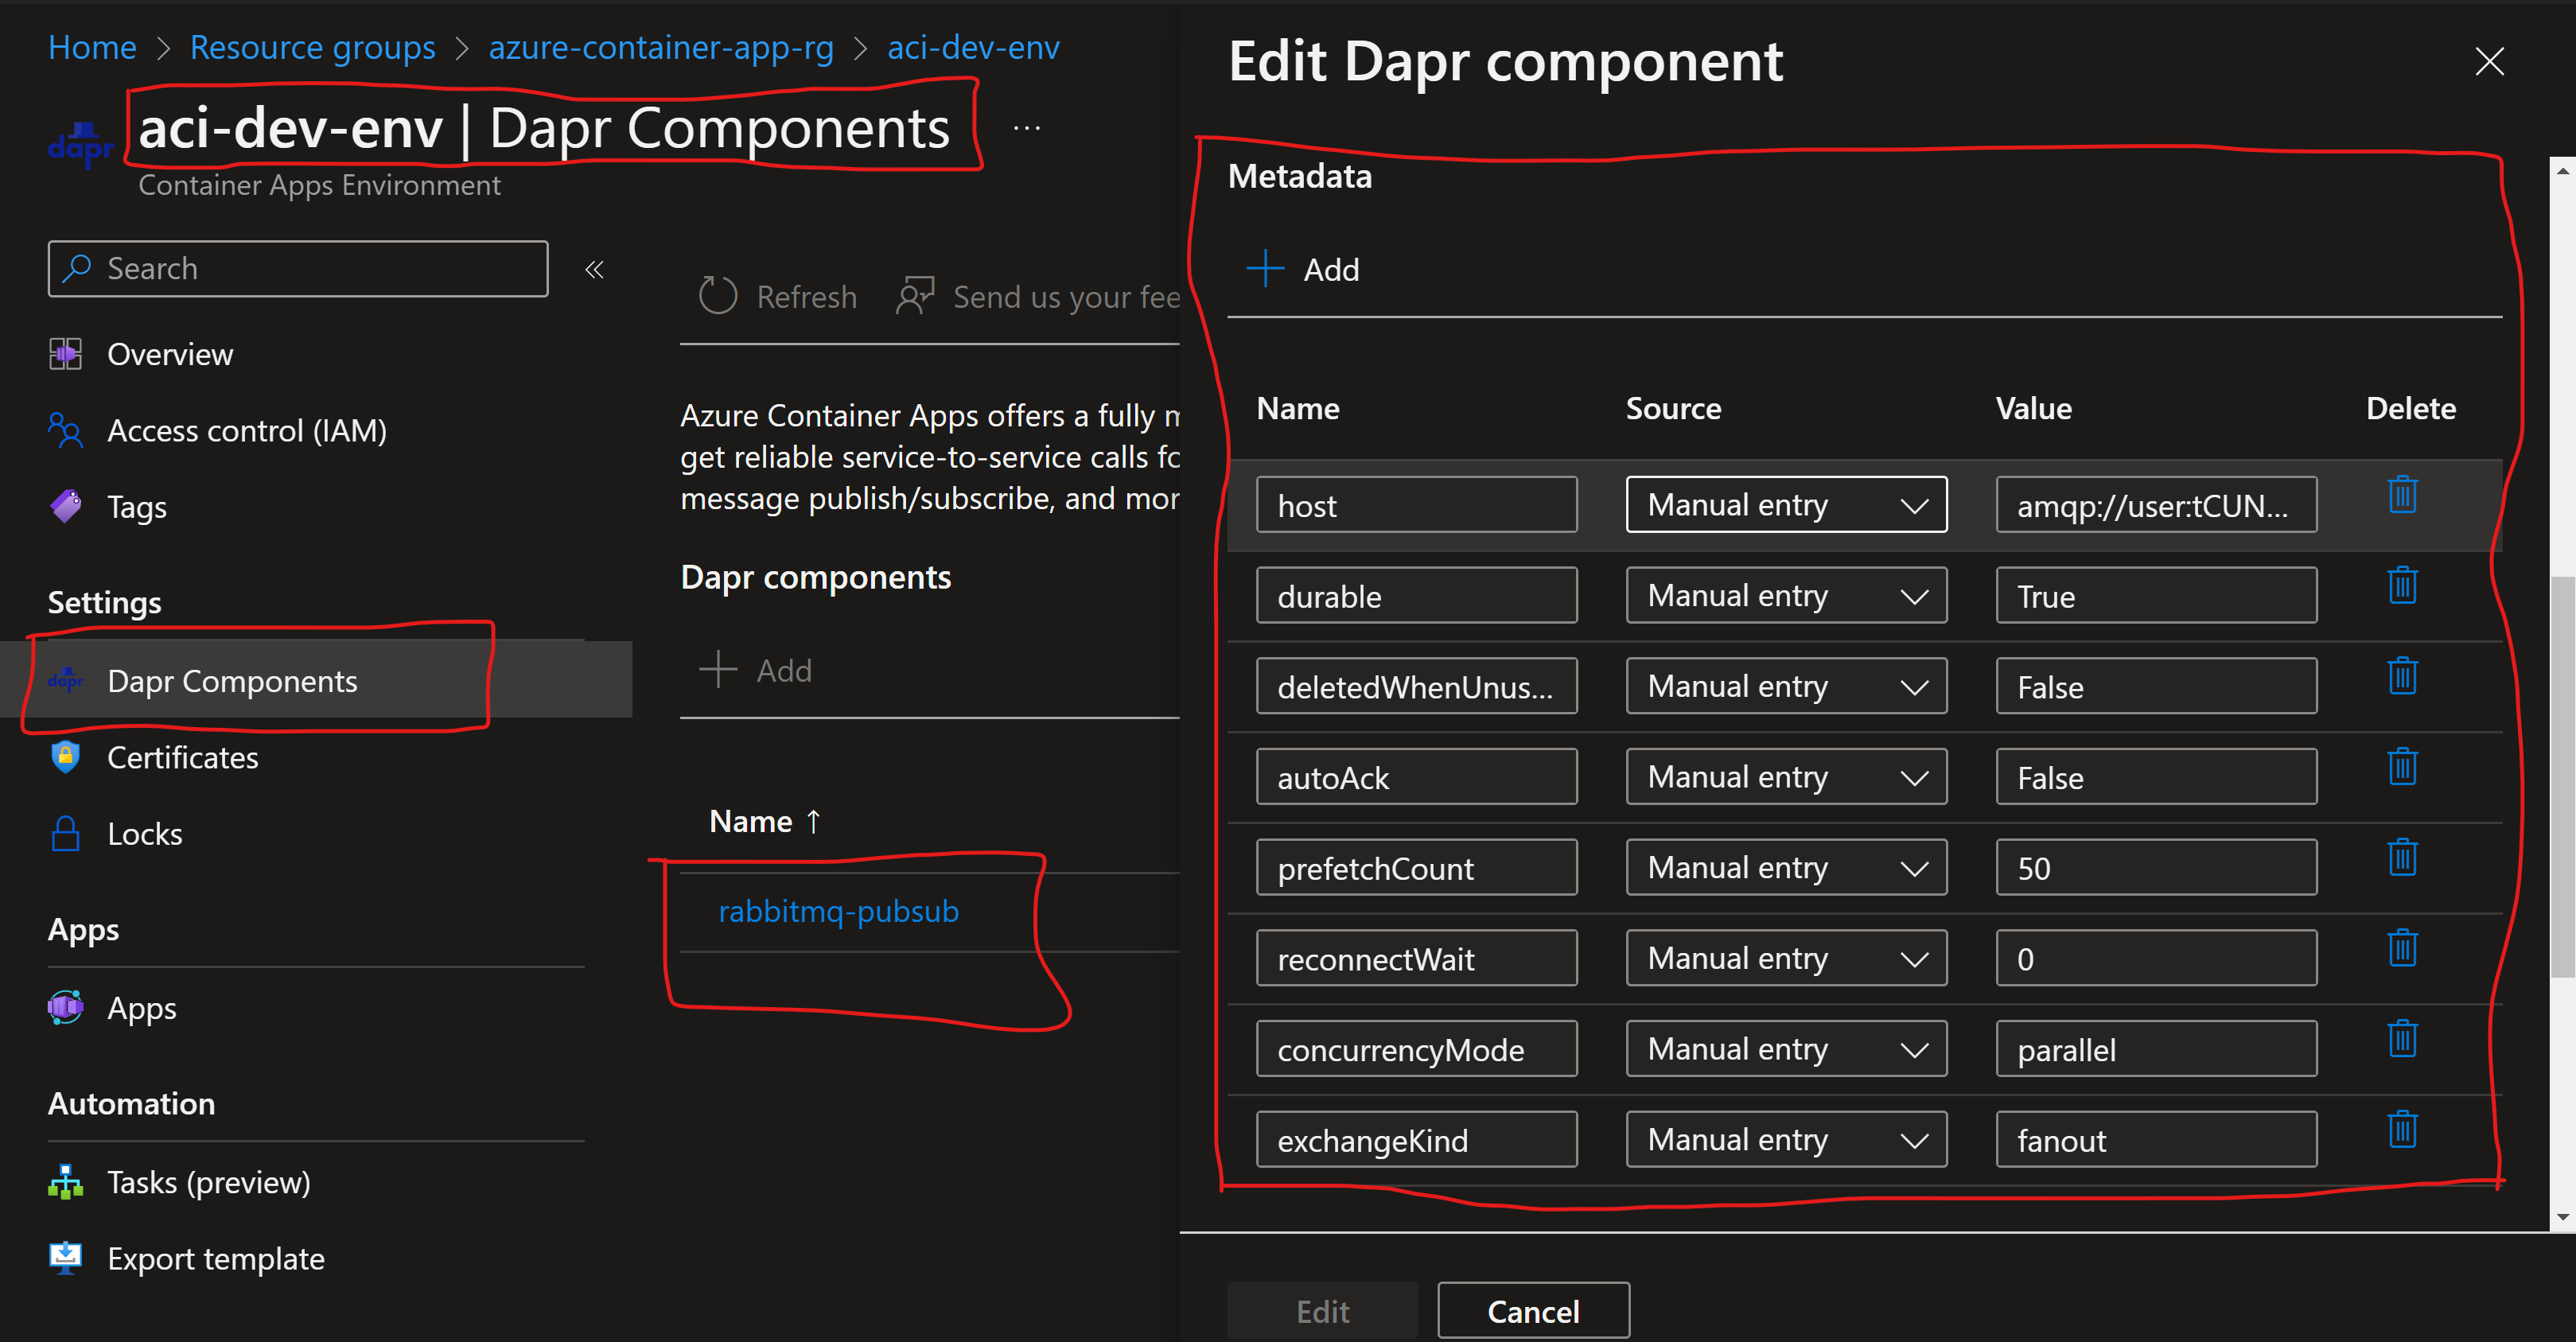The image size is (2576, 1342).
Task: Click the feedback person icon
Action: pyautogui.click(x=914, y=296)
